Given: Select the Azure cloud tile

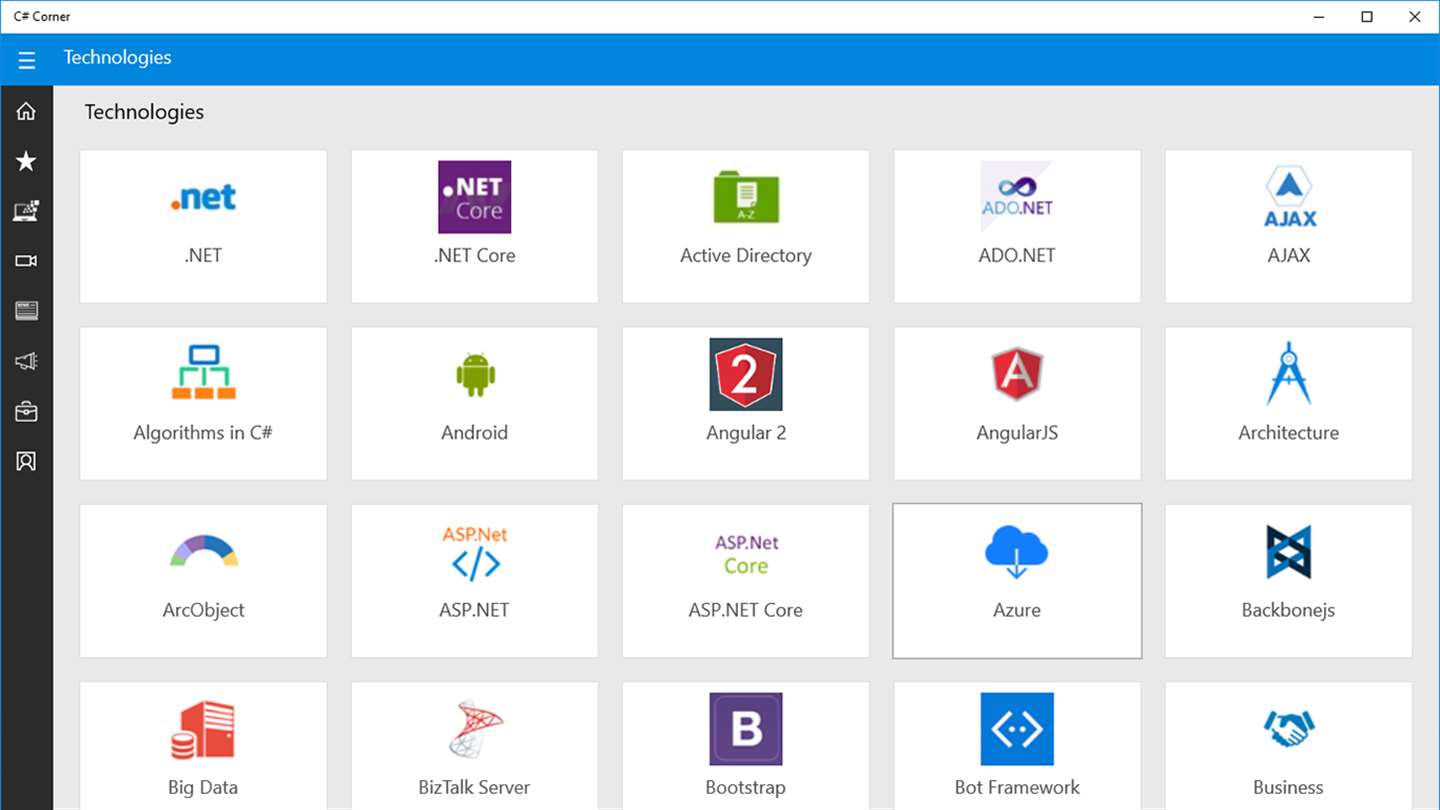Looking at the screenshot, I should [1017, 581].
